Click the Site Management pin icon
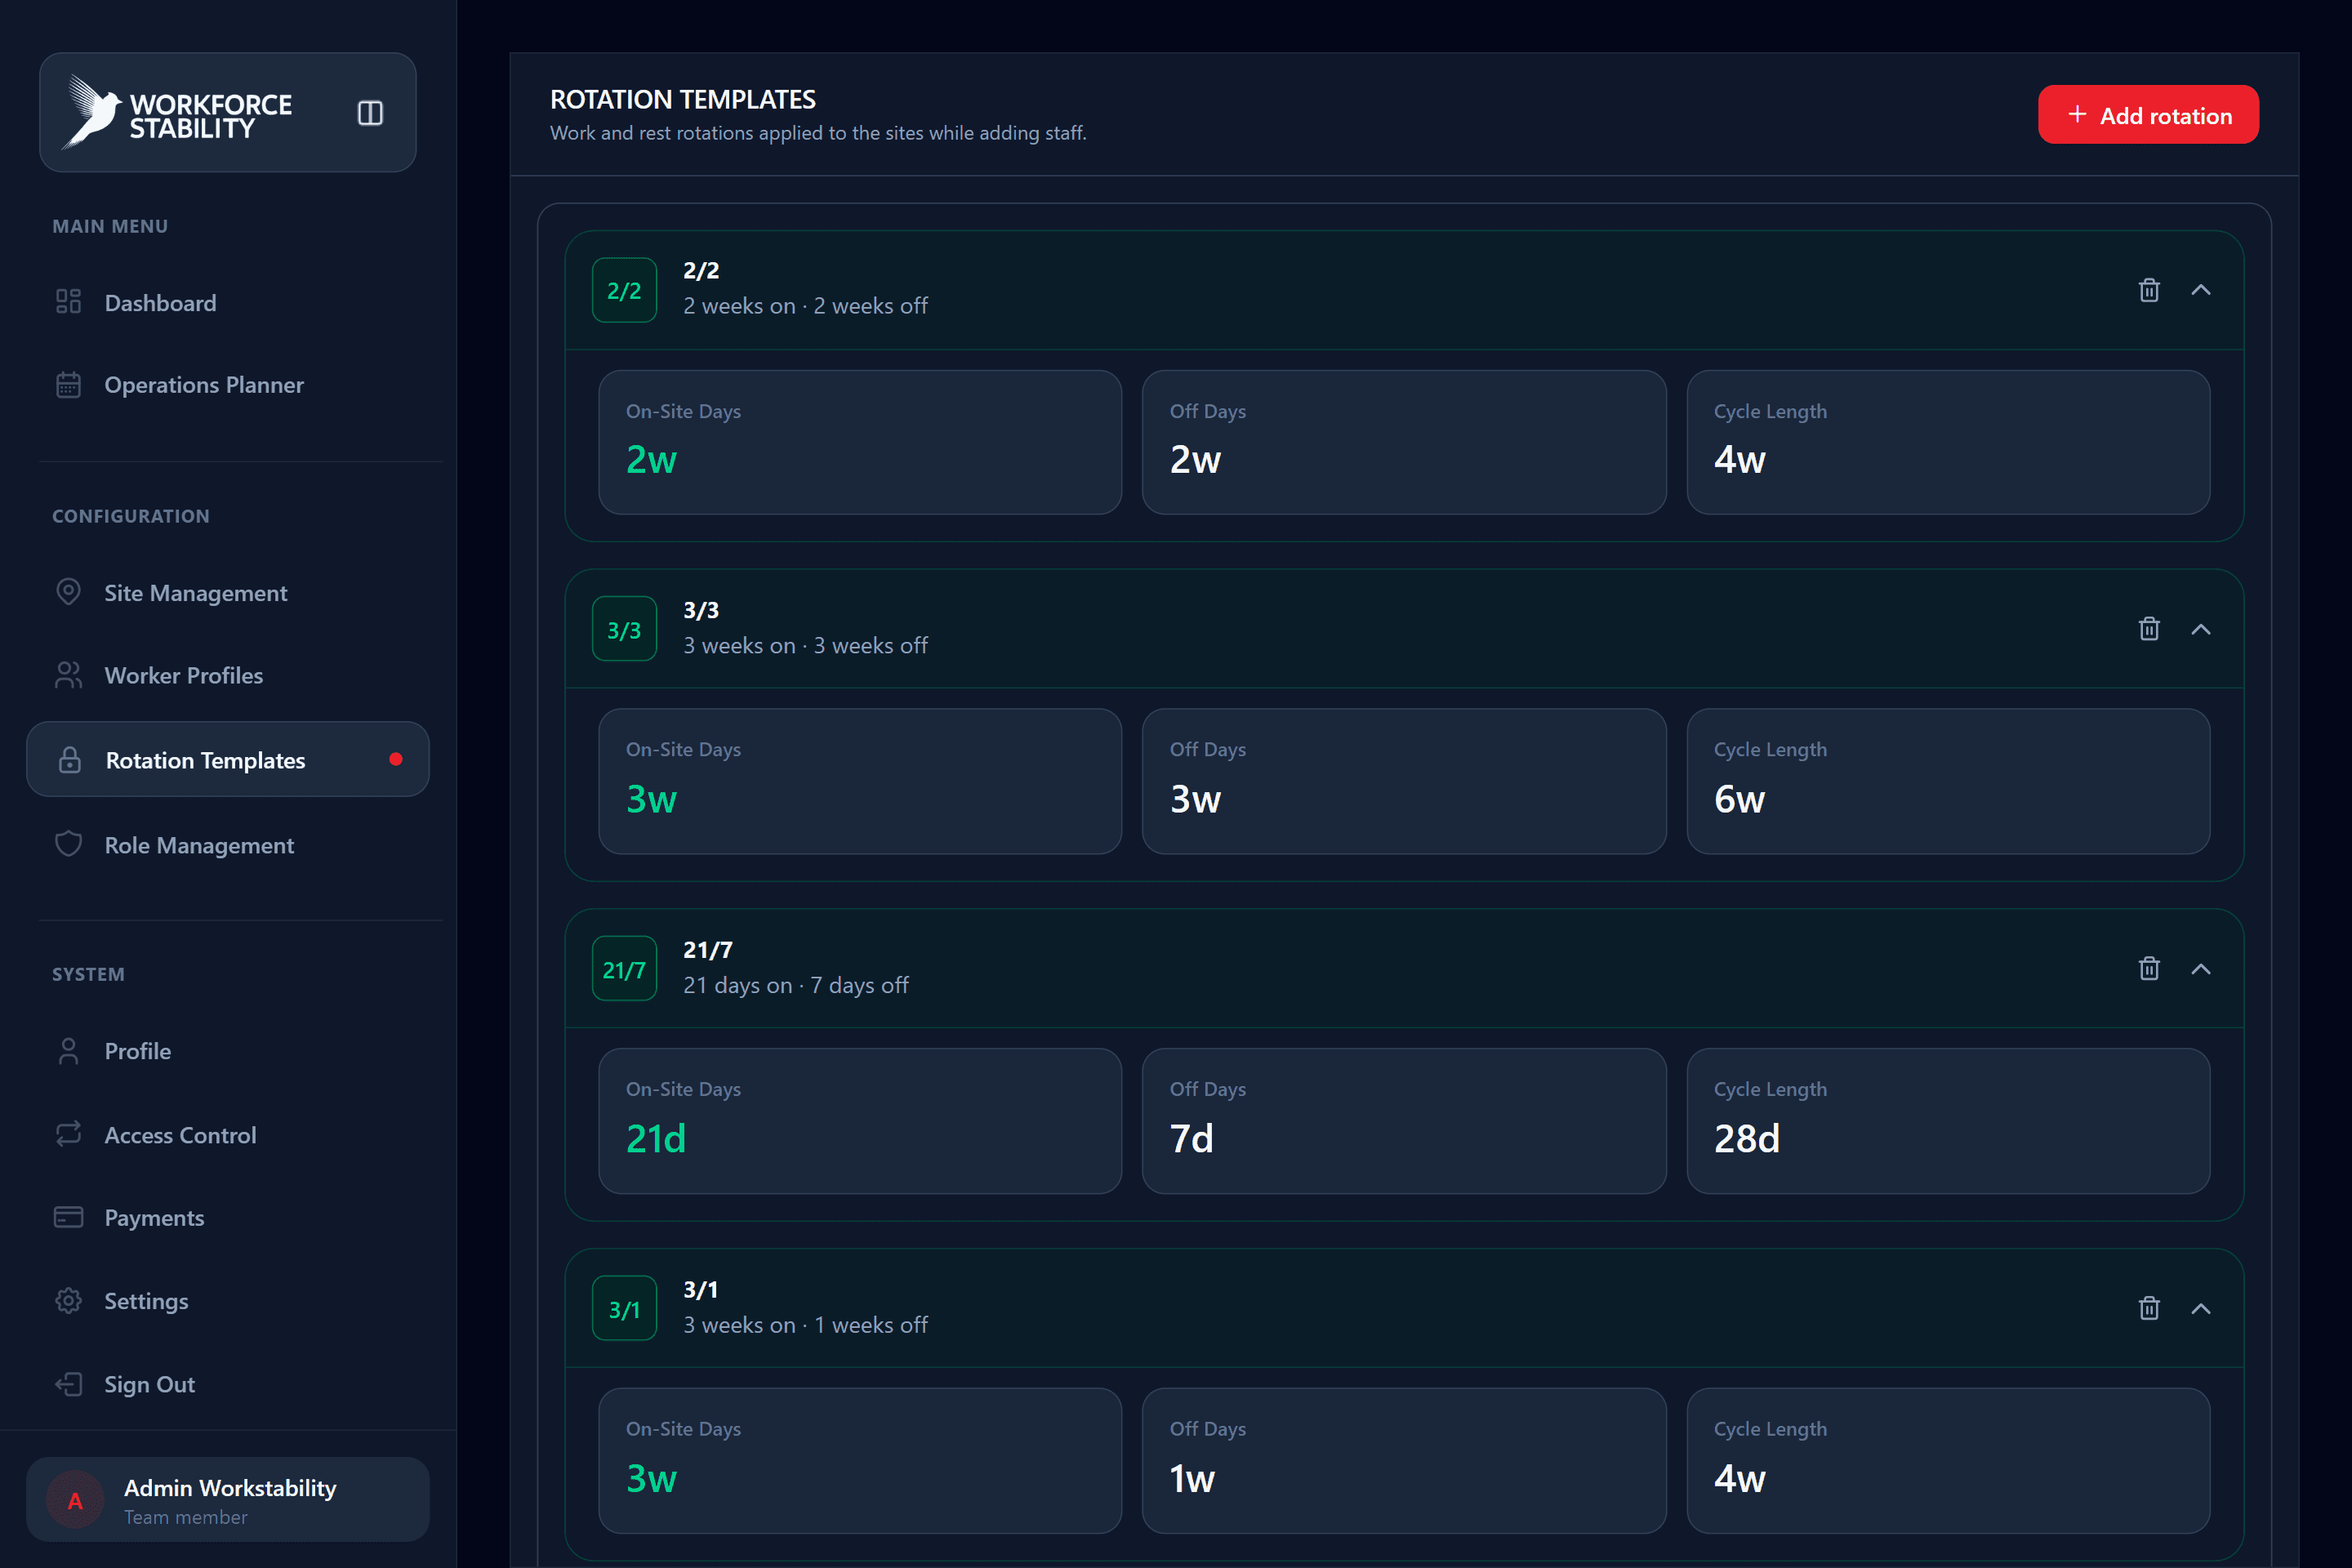This screenshot has width=2352, height=1568. [68, 592]
